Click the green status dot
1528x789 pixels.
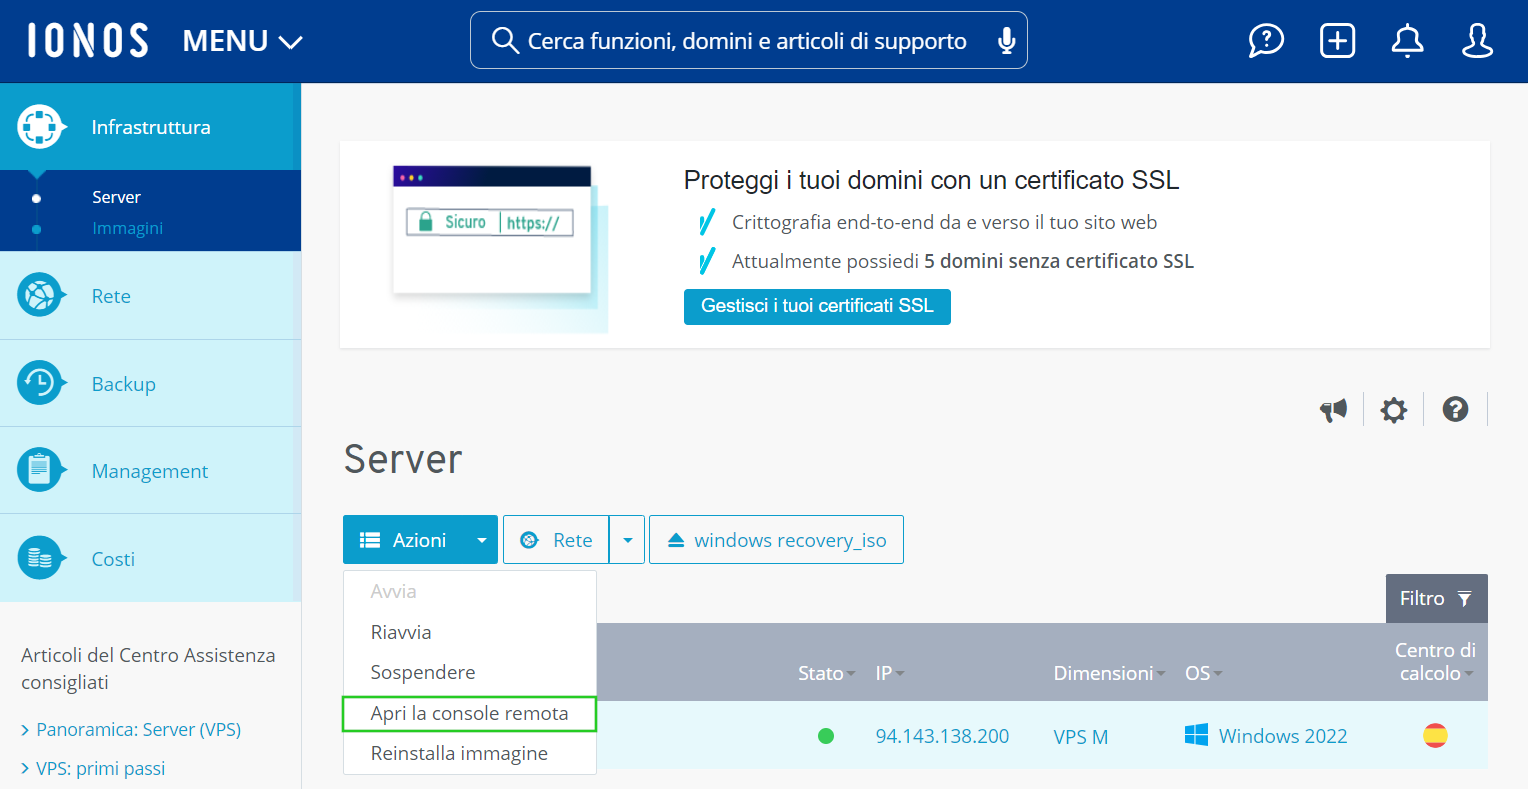click(826, 736)
